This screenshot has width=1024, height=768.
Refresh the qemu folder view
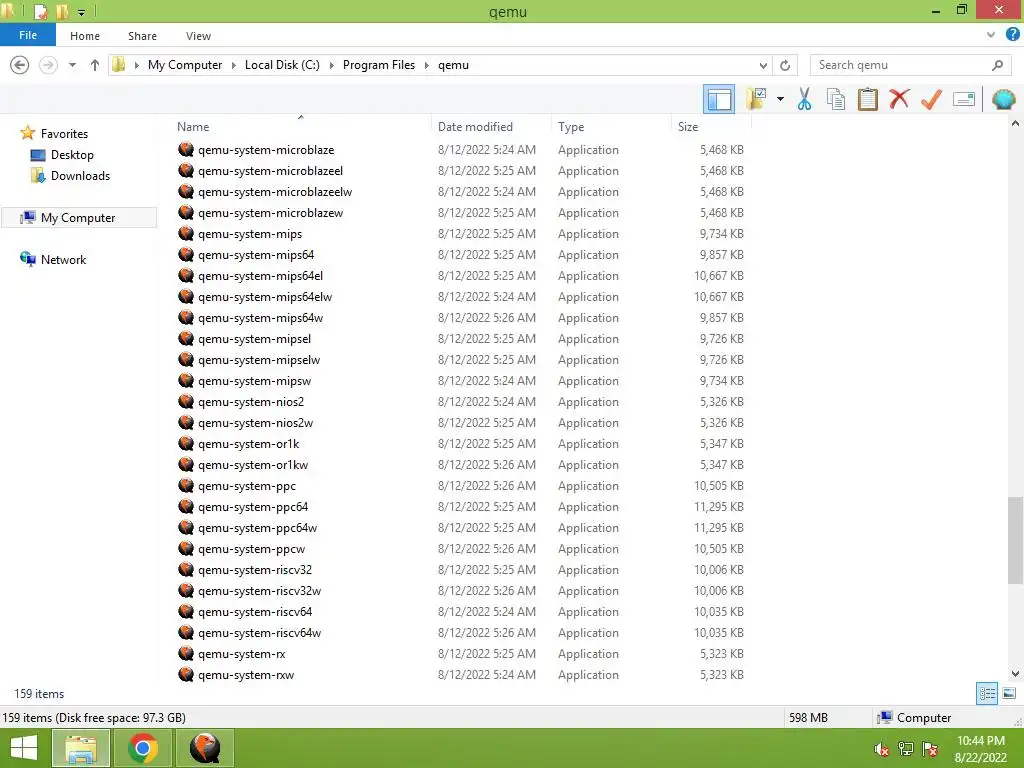click(x=785, y=65)
